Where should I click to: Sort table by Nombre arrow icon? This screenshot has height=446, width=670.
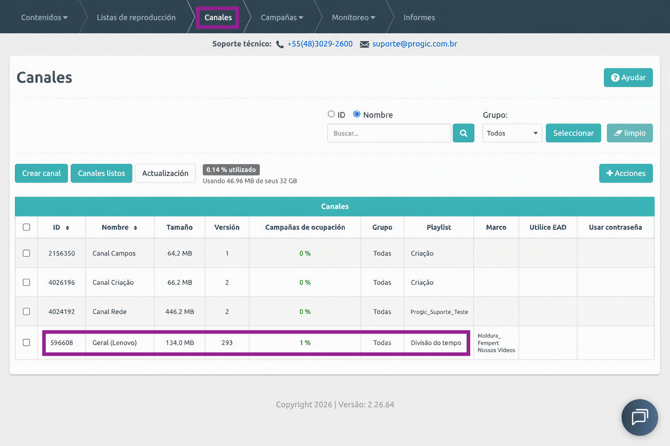135,228
